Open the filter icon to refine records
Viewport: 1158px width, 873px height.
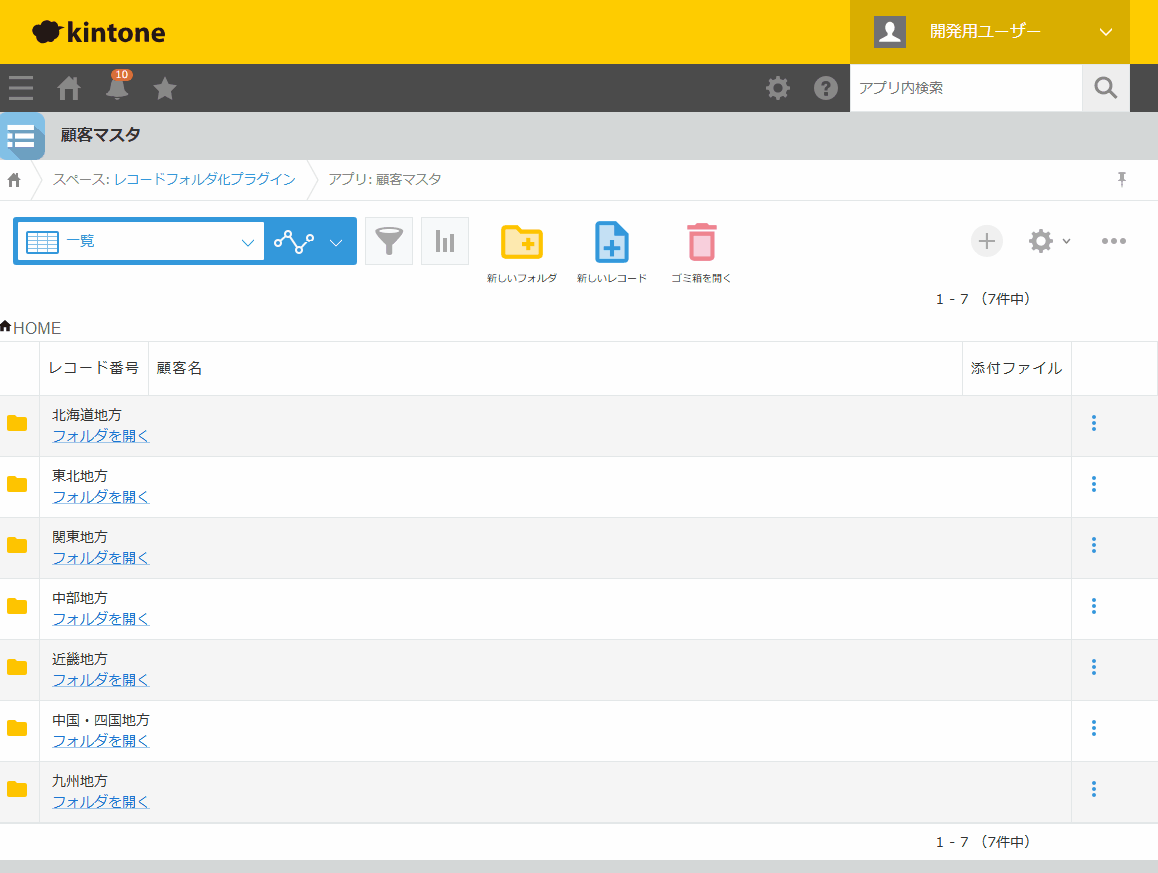click(389, 240)
